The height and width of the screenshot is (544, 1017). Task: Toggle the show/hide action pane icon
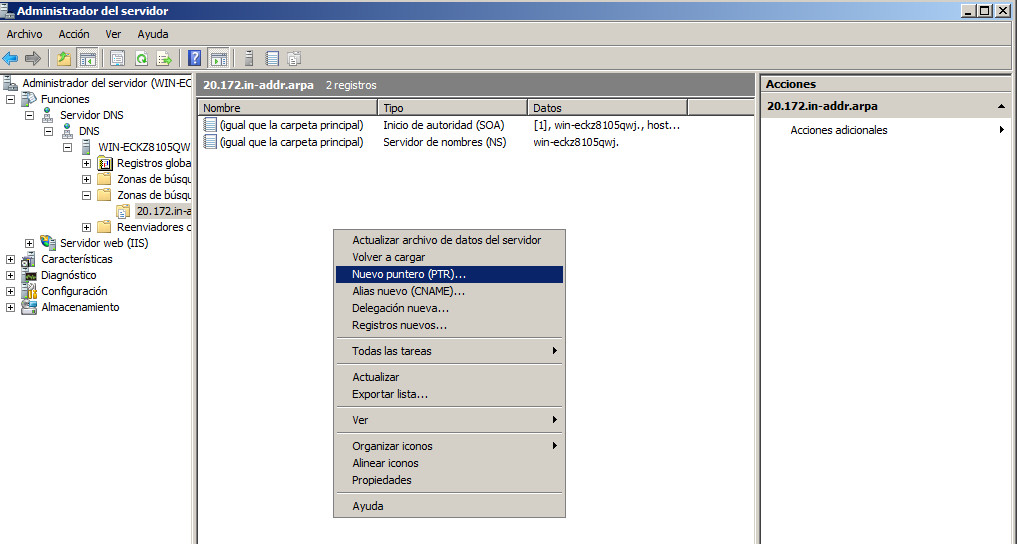[218, 58]
